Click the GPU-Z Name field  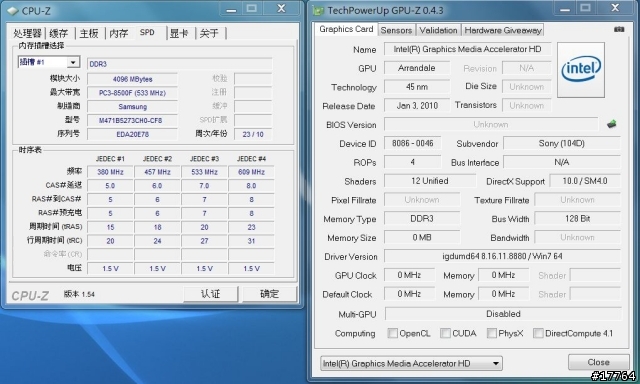467,49
